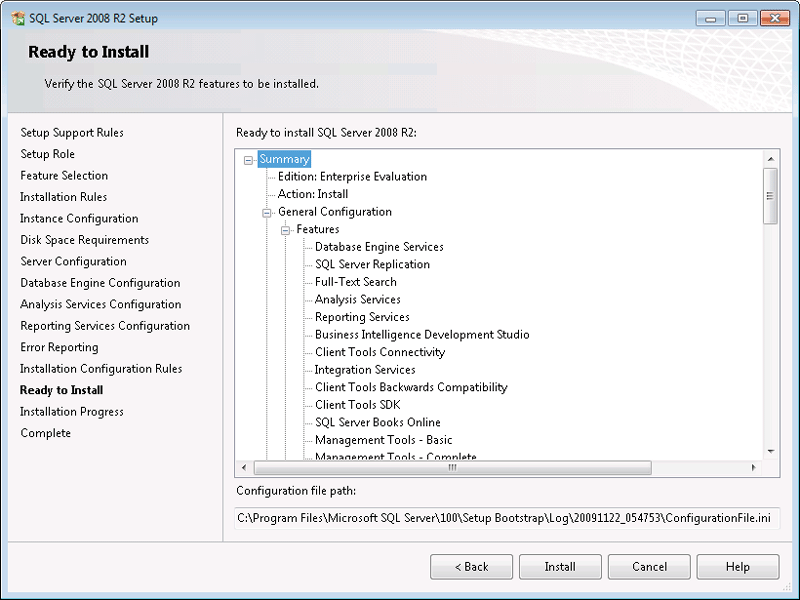Viewport: 800px width, 600px height.
Task: Select SQL Server Books Online item
Action: (x=378, y=422)
